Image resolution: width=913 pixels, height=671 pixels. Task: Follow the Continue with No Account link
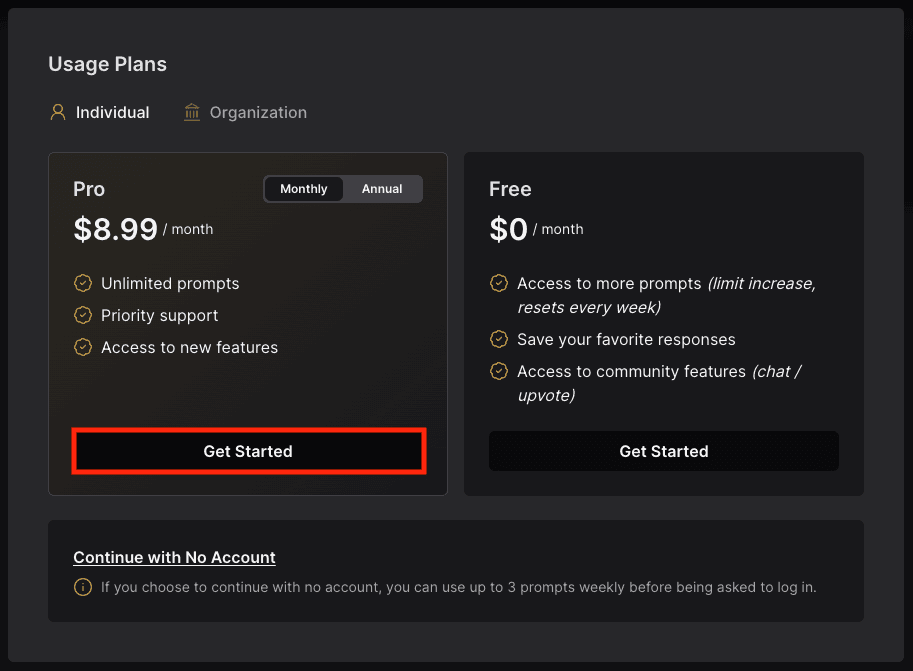click(x=174, y=557)
